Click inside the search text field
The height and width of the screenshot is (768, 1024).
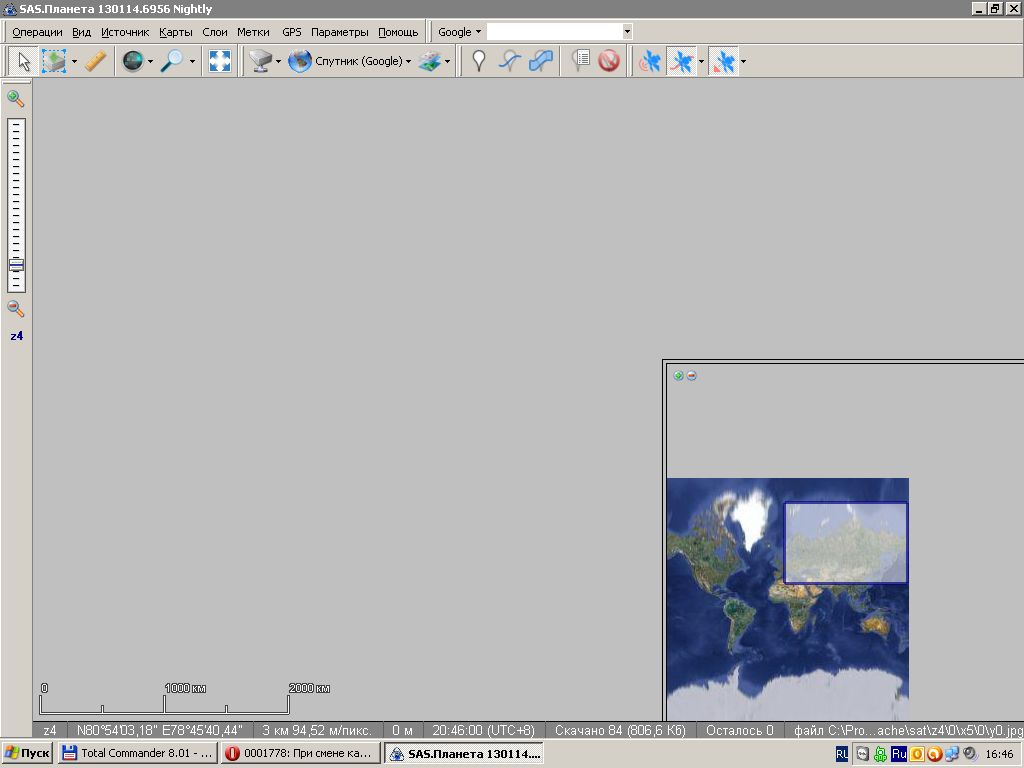coord(553,32)
